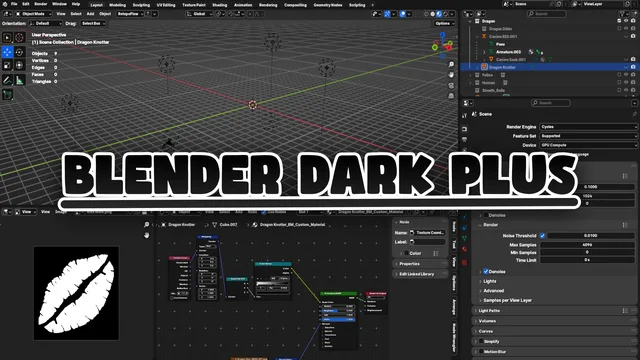Toggle node Color checkbox
This screenshot has width=640, height=360.
[x=407, y=253]
